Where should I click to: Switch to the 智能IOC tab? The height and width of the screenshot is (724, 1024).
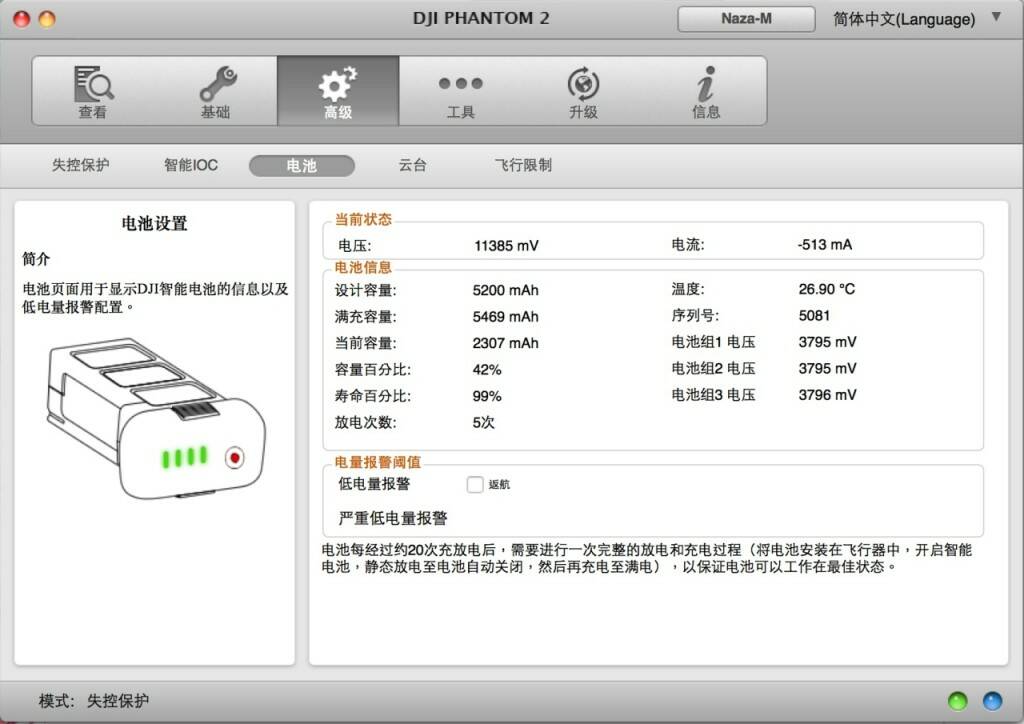pyautogui.click(x=191, y=165)
